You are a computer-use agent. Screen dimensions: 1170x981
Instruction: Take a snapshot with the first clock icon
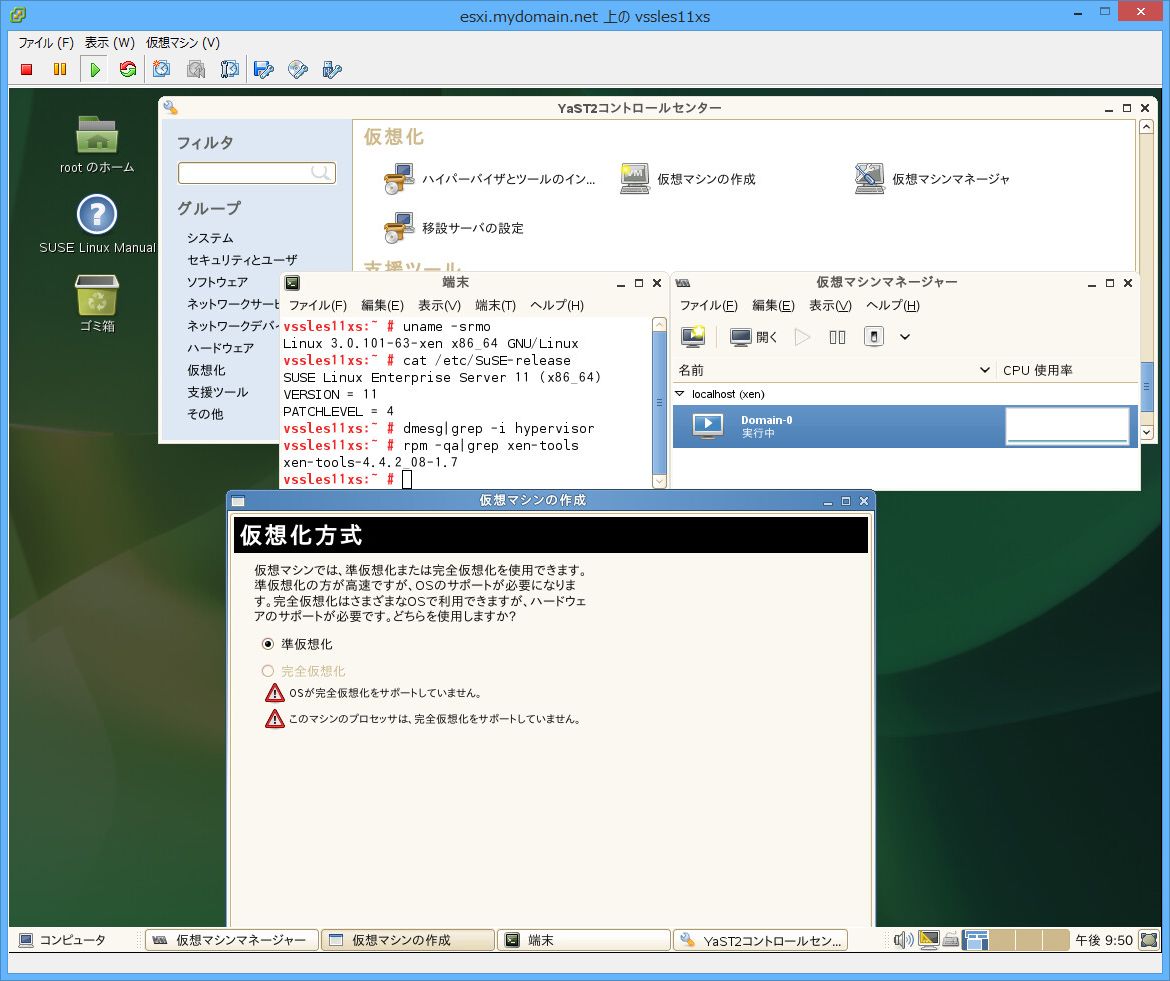[x=161, y=69]
